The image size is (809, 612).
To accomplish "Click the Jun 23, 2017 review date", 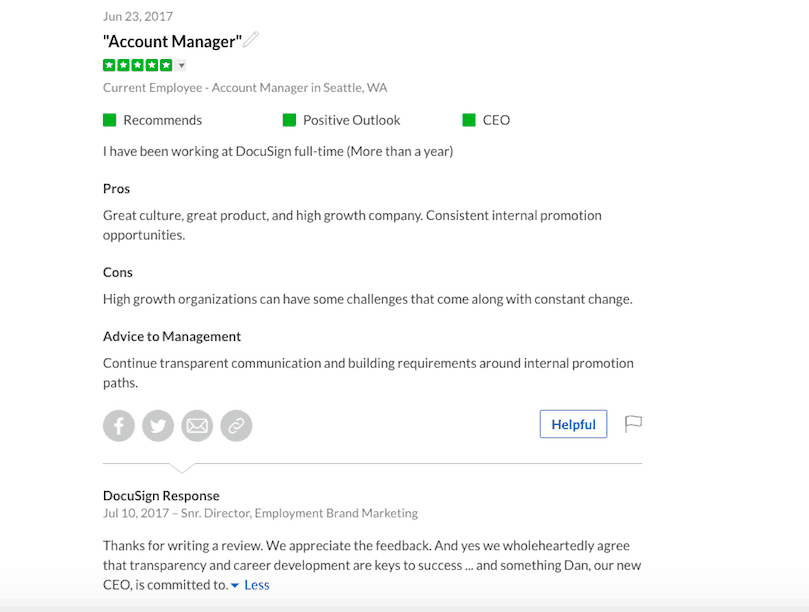I will 138,17.
